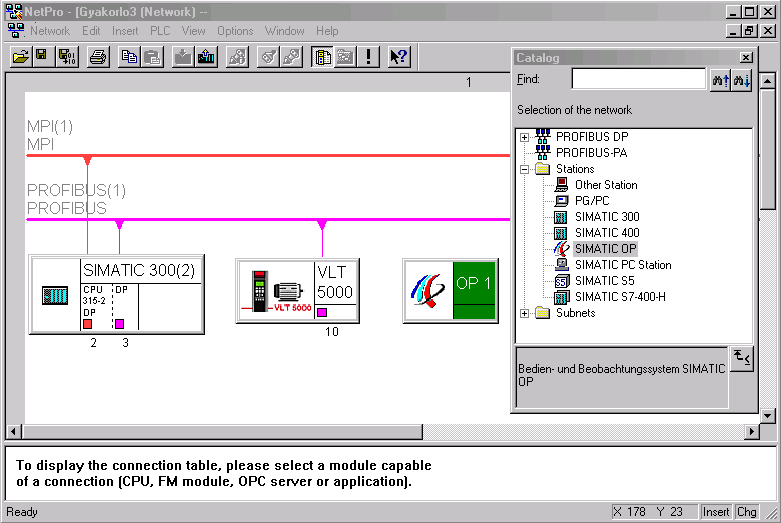The height and width of the screenshot is (523, 781).
Task: Click the Upload to PG icon
Action: point(206,56)
